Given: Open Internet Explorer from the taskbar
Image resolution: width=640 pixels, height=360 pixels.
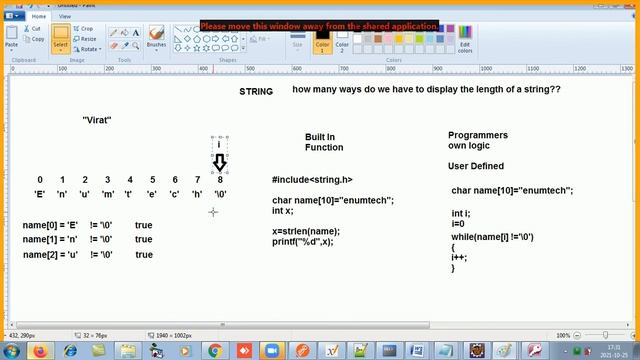Looking at the screenshot, I should pos(70,351).
